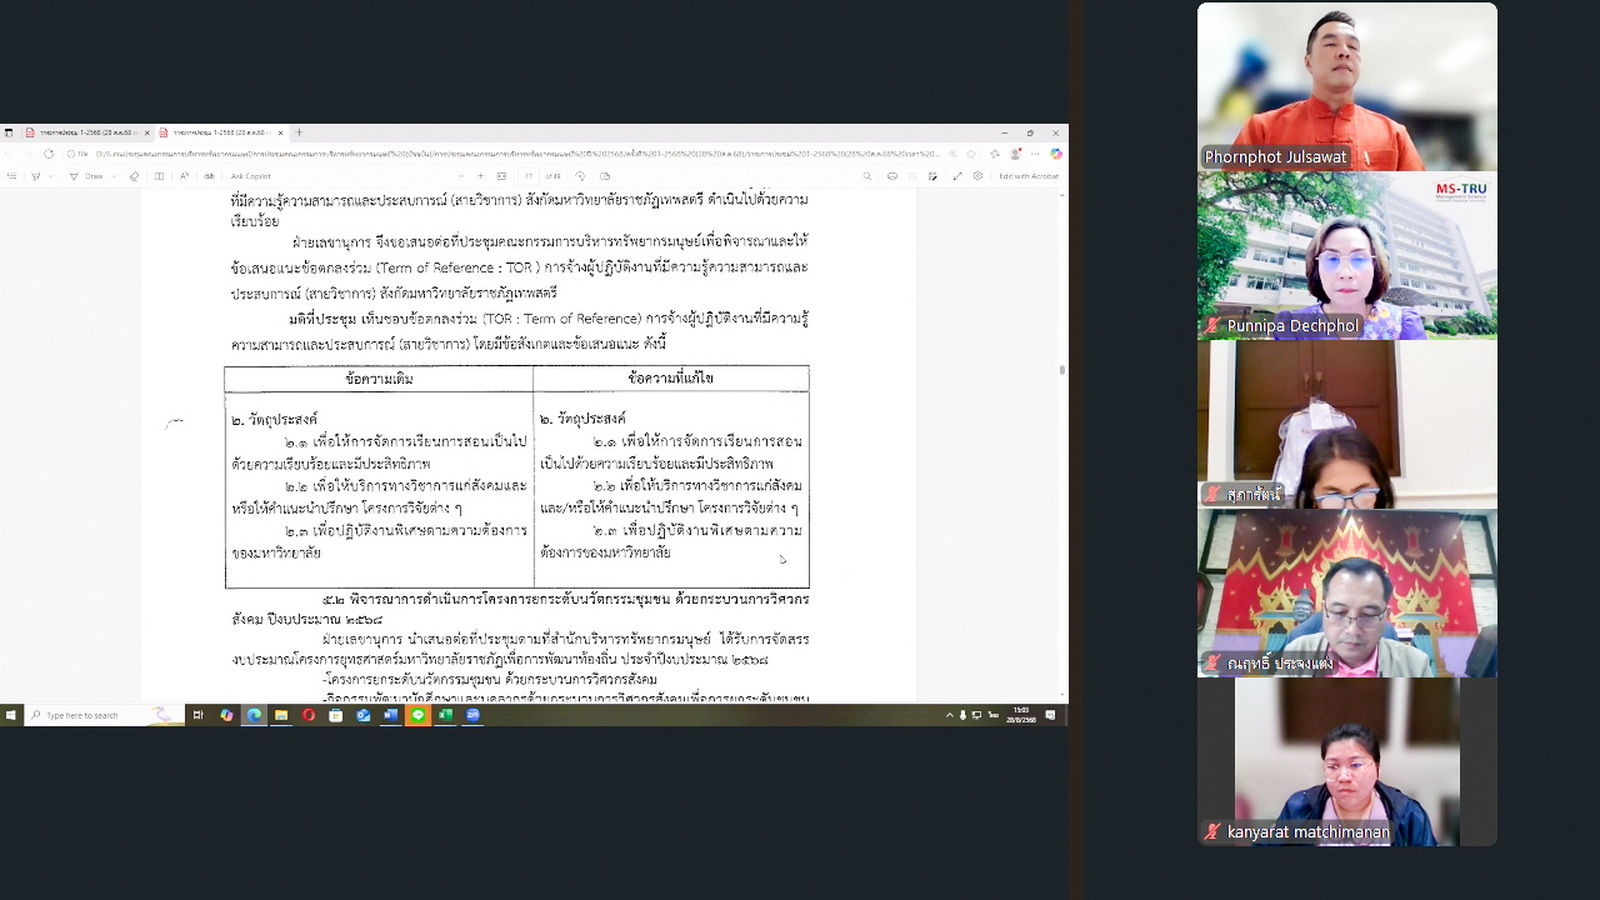This screenshot has width=1600, height=900.
Task: Open the Edge profile icon
Action: pyautogui.click(x=1015, y=153)
